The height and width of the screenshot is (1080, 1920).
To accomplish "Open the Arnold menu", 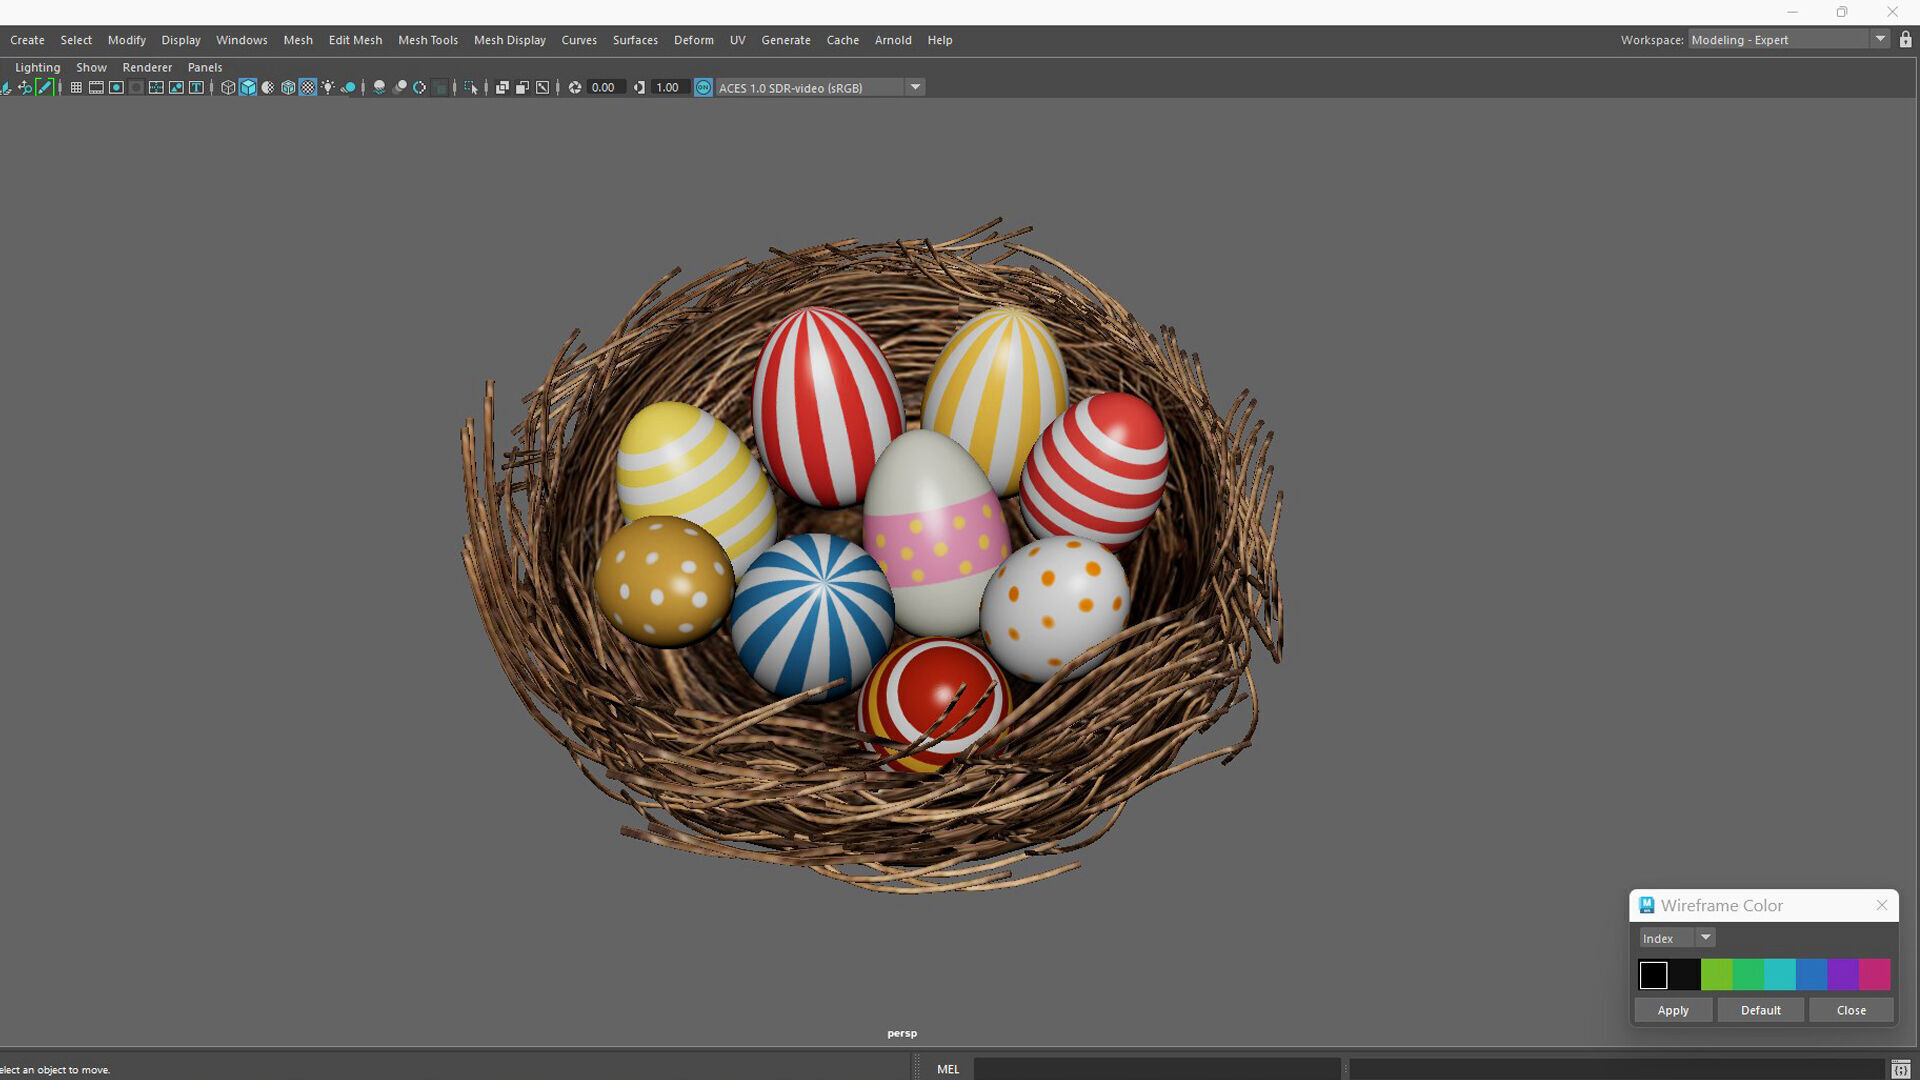I will coord(893,40).
